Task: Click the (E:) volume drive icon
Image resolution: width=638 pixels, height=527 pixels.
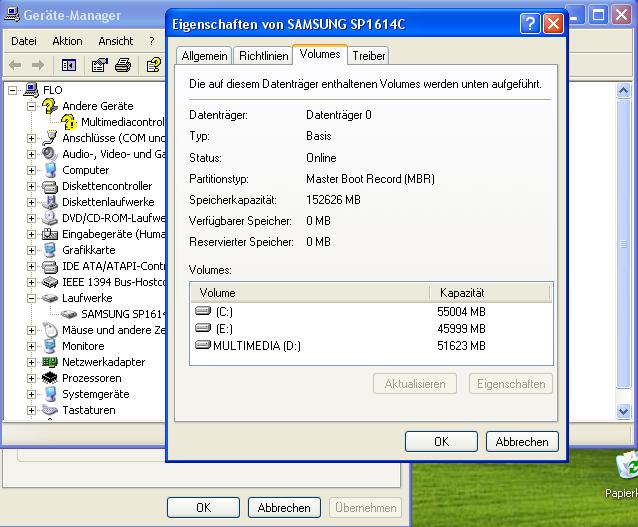Action: pos(203,328)
